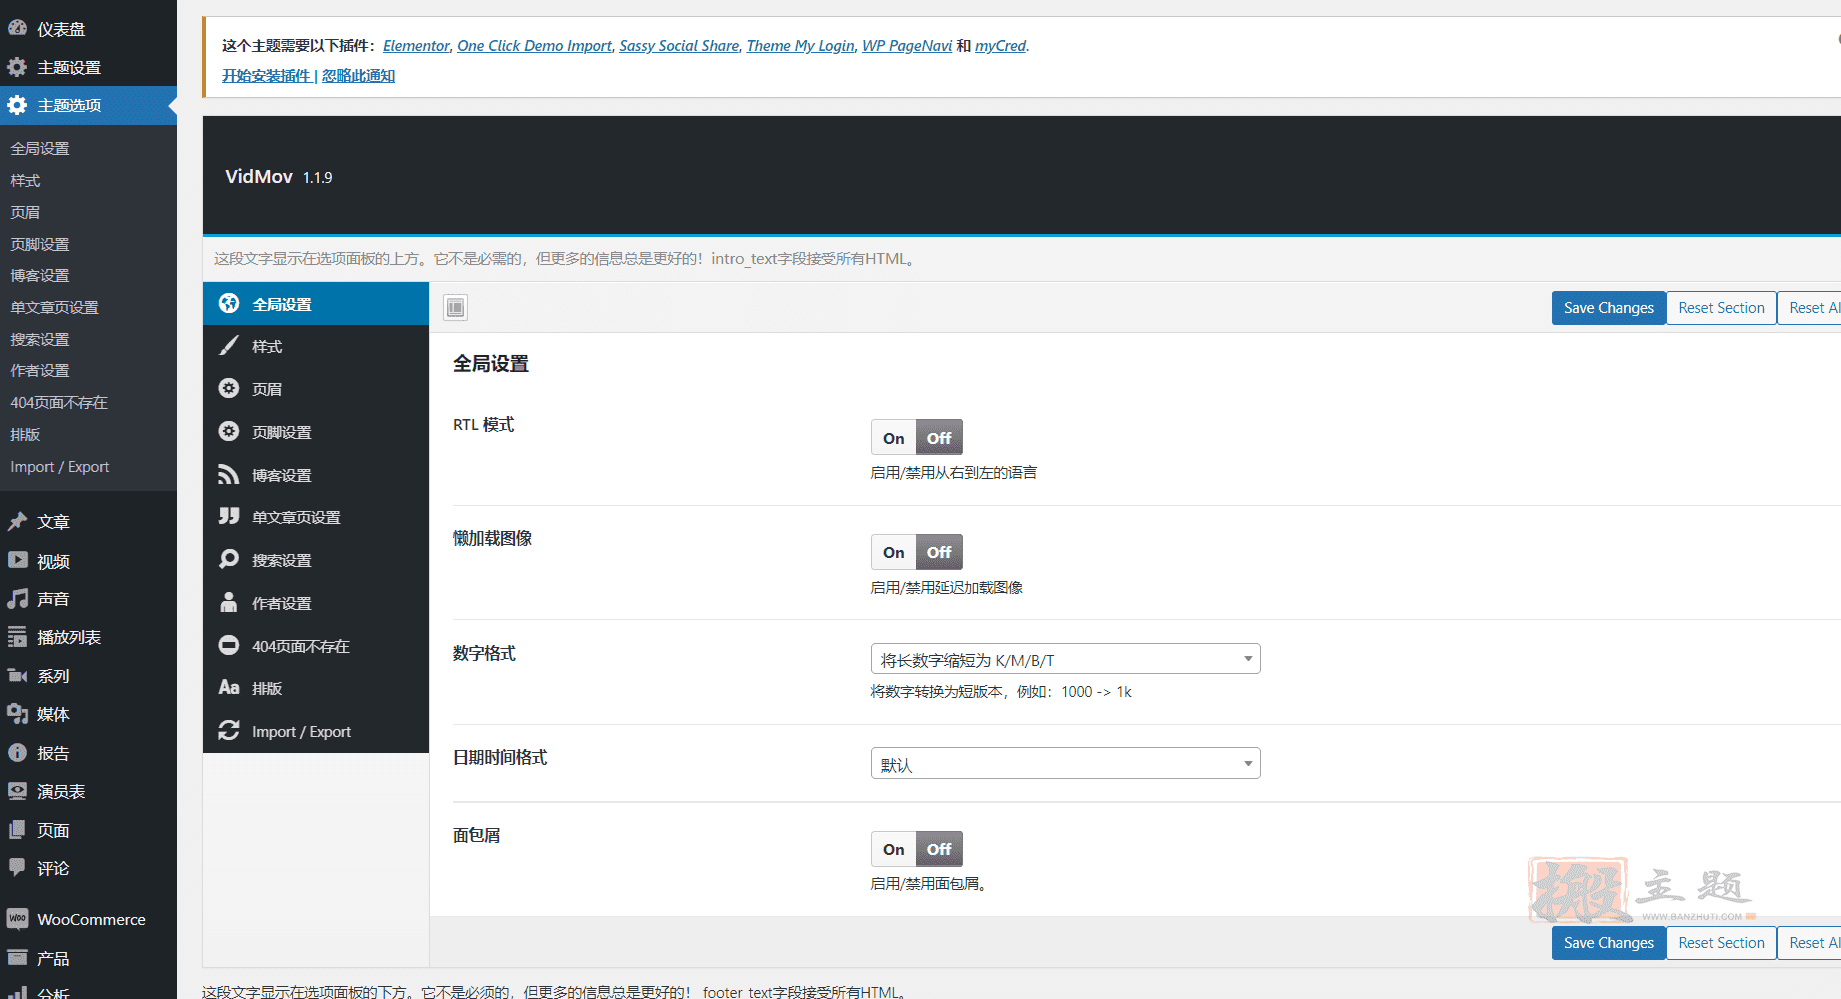Open the WP PageNavi link

coord(907,46)
